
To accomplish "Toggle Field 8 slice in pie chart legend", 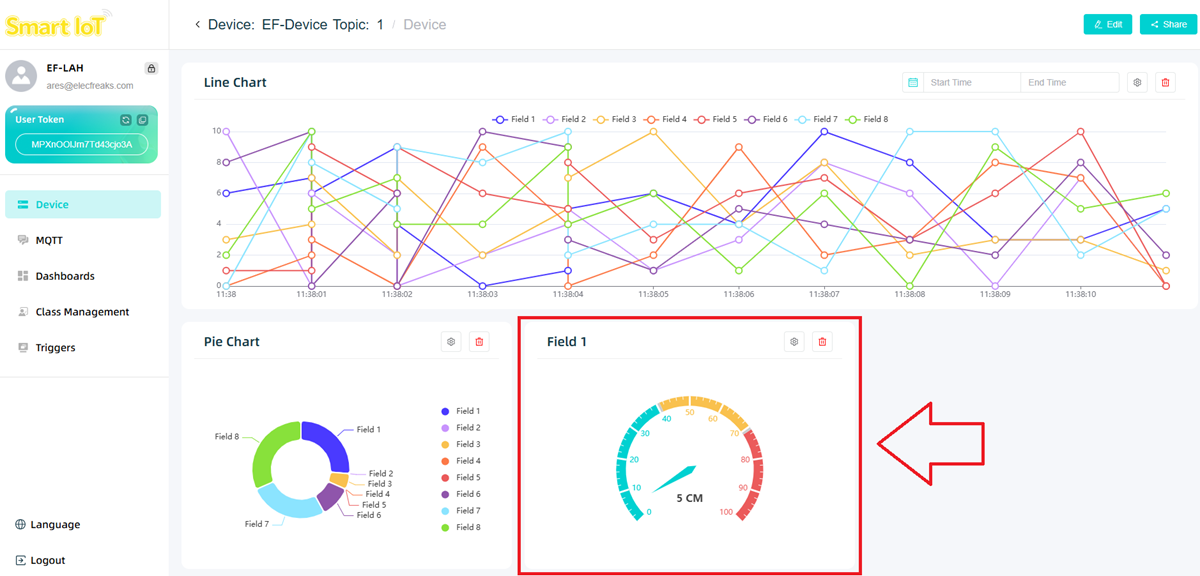I will pyautogui.click(x=460, y=527).
